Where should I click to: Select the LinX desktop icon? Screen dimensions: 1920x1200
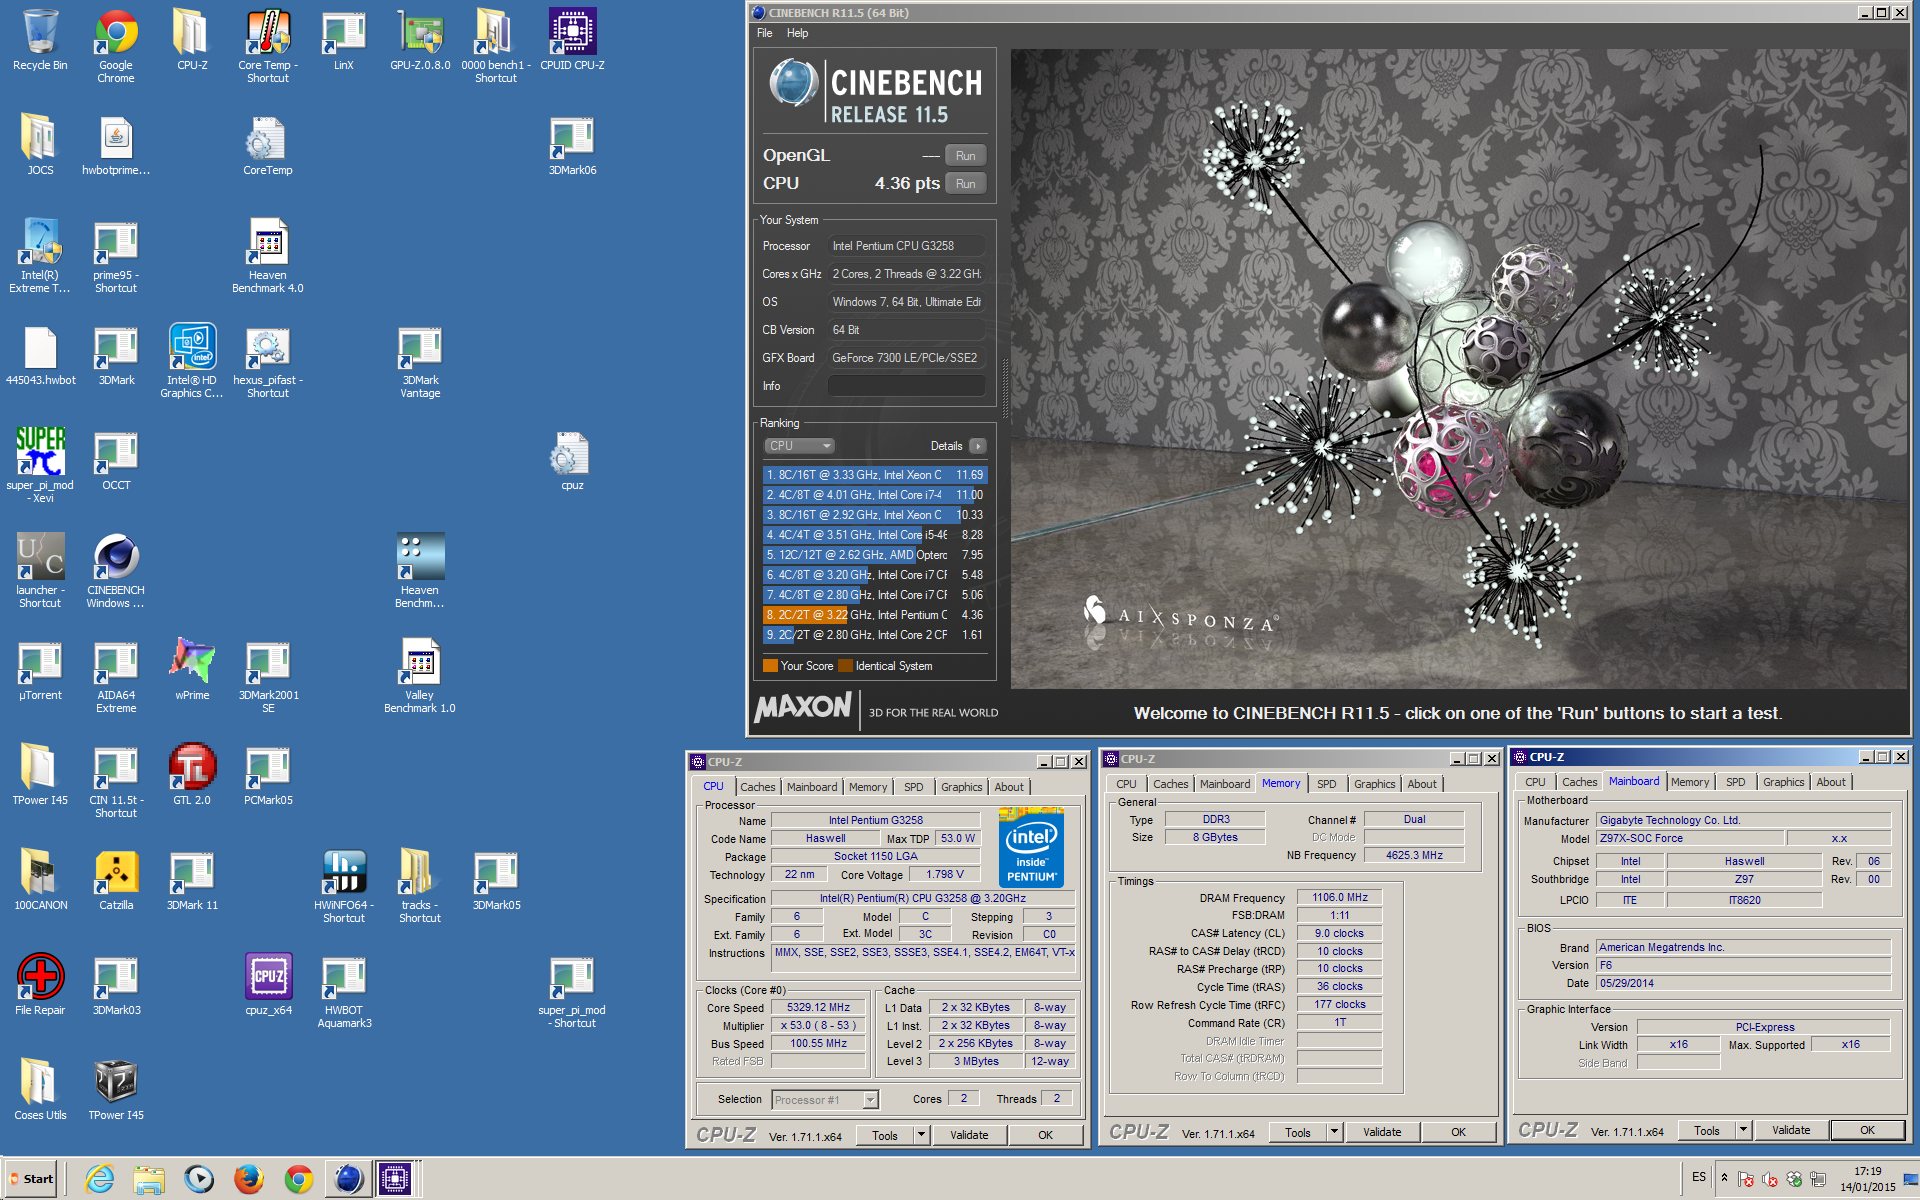[344, 42]
